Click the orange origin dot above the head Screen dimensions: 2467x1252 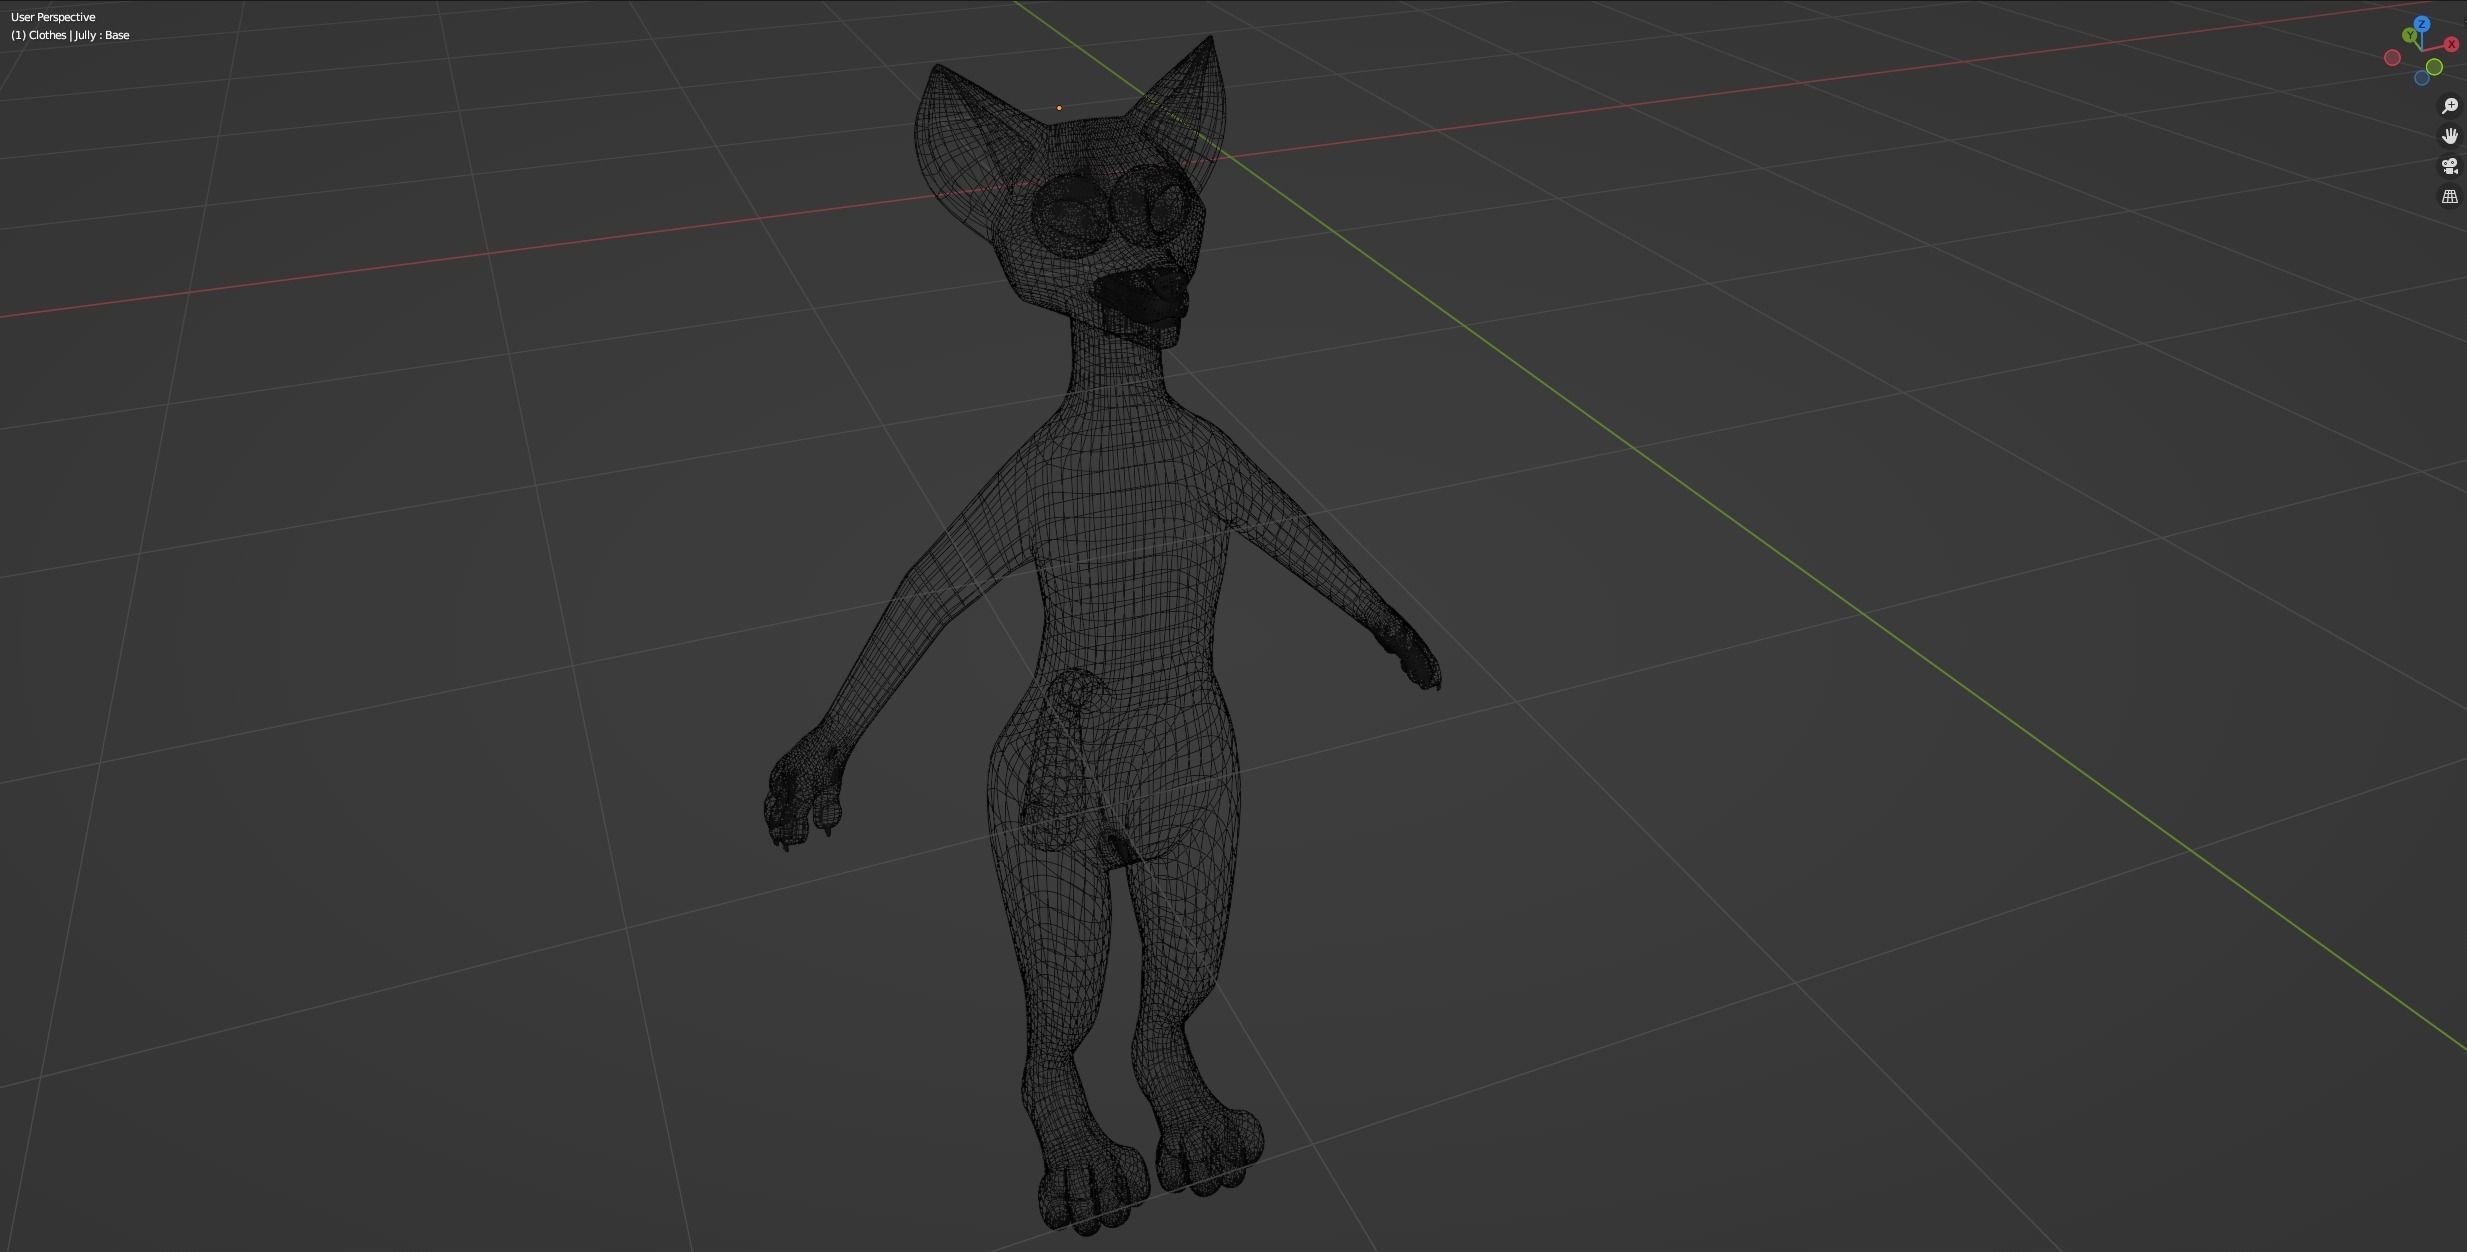point(1059,108)
